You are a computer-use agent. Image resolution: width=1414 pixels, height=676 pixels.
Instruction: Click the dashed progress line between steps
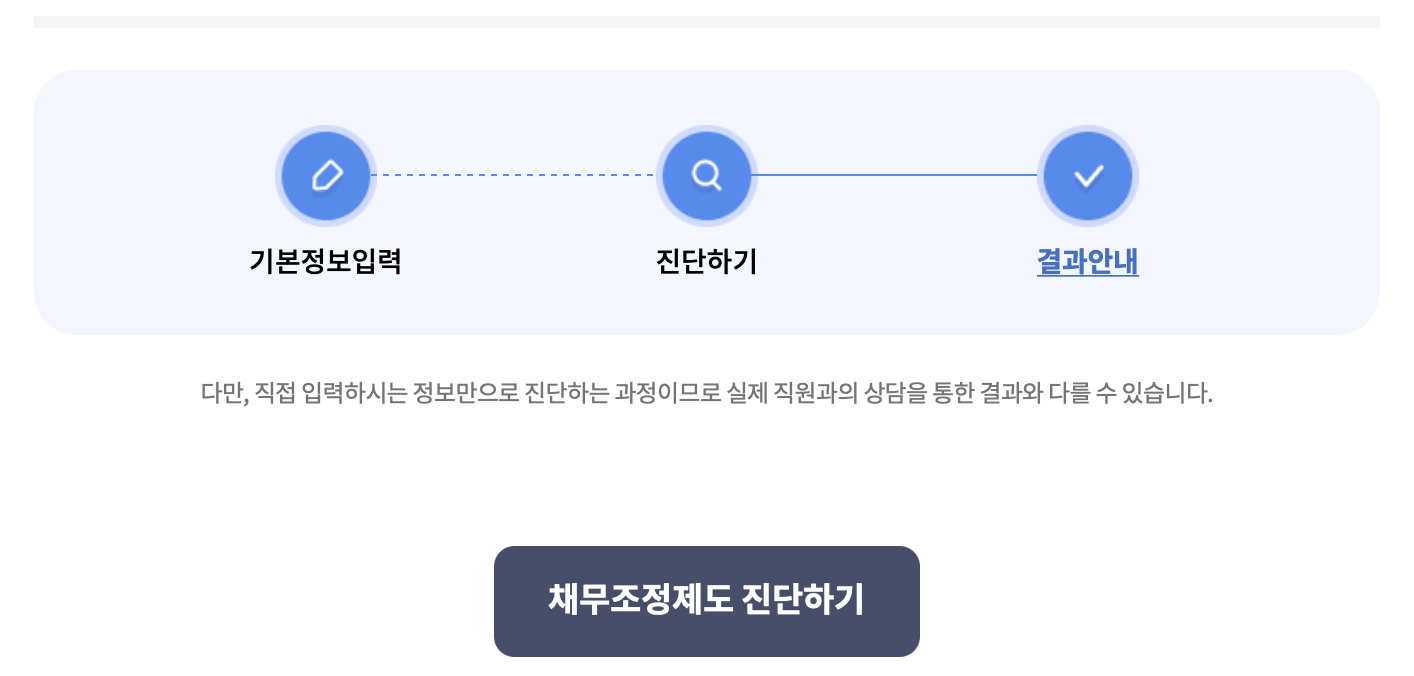click(517, 175)
